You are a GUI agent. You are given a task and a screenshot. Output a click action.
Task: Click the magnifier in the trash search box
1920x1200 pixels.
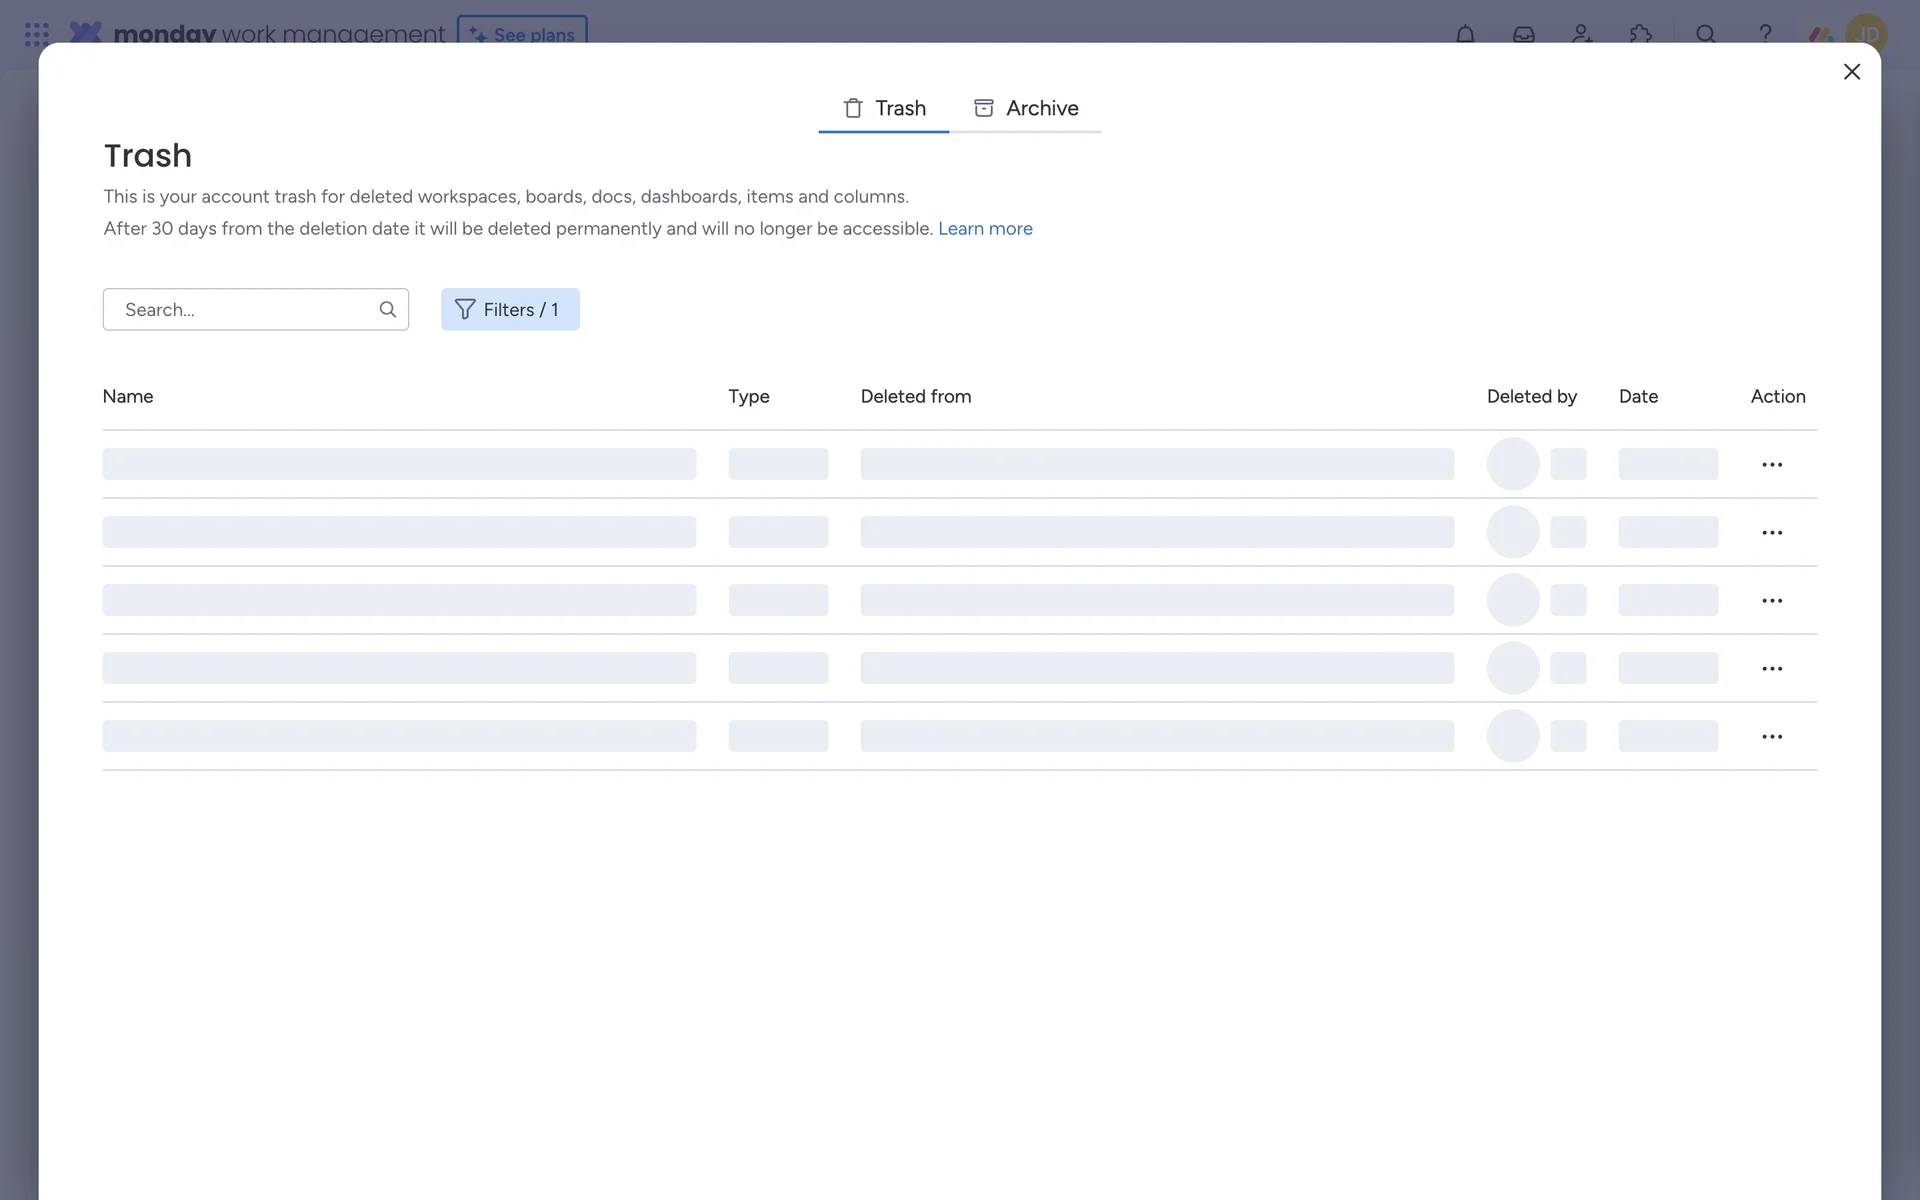click(x=388, y=309)
